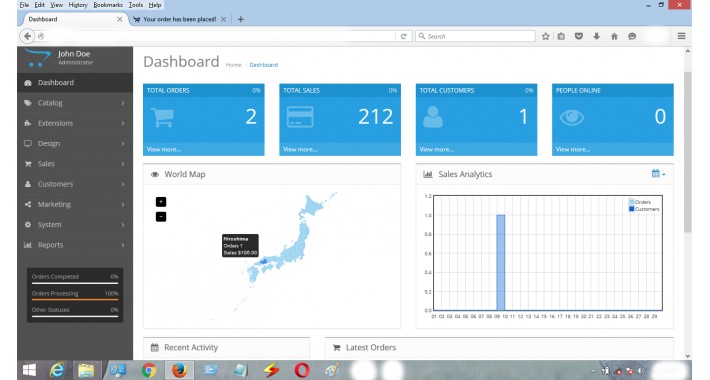Image resolution: width=710 pixels, height=380 pixels.
Task: Expand the Sales menu chevron
Action: (123, 164)
